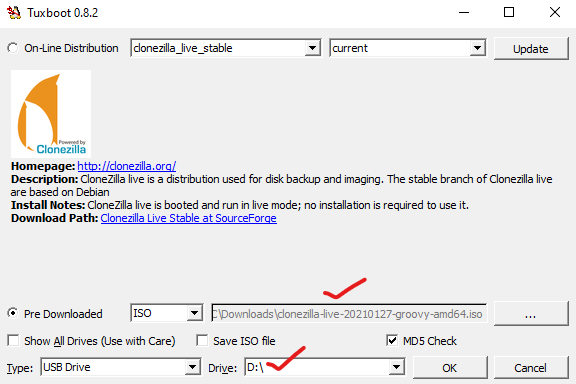Uncheck the MD5 Check checkbox
Screen dimensions: 576x384
(x=392, y=341)
